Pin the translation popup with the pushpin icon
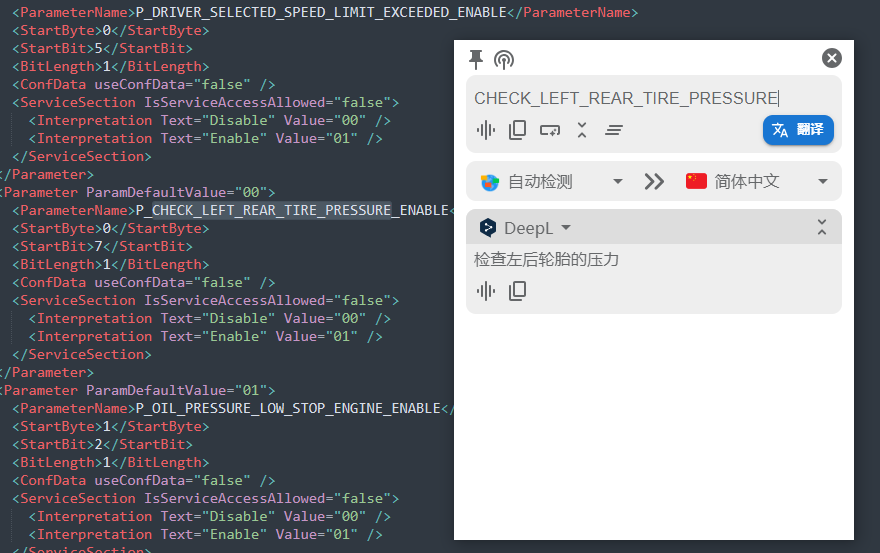The image size is (880, 553). (475, 59)
